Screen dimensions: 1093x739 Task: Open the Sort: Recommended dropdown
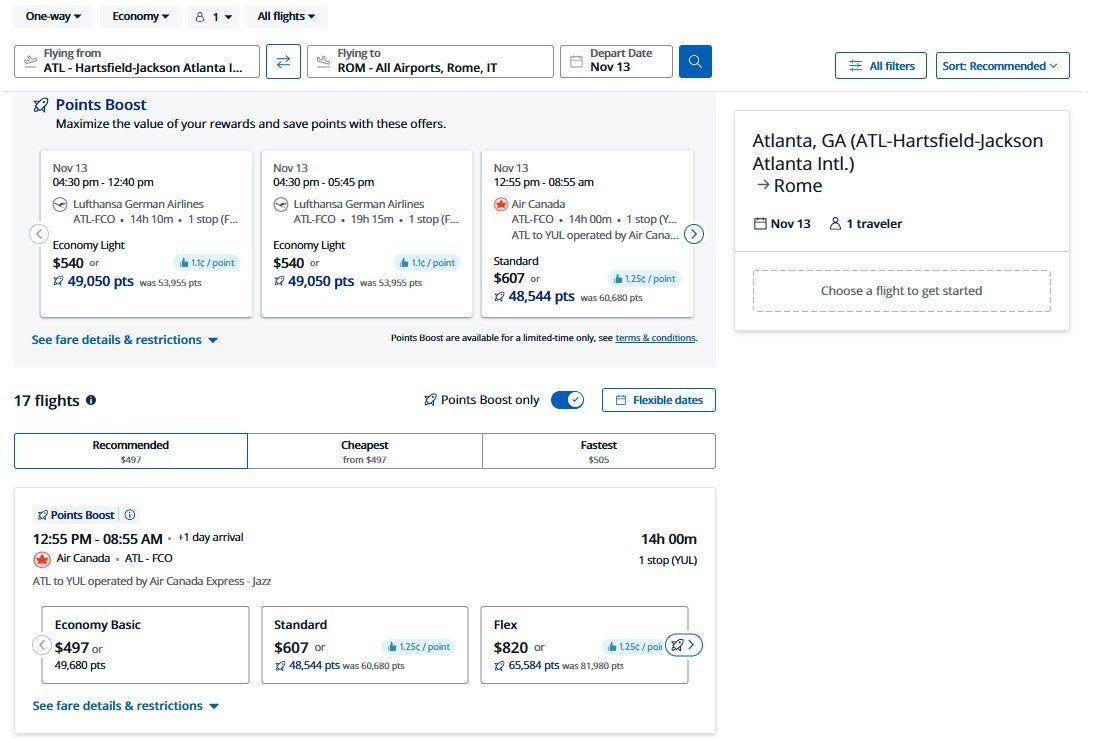tap(1002, 66)
